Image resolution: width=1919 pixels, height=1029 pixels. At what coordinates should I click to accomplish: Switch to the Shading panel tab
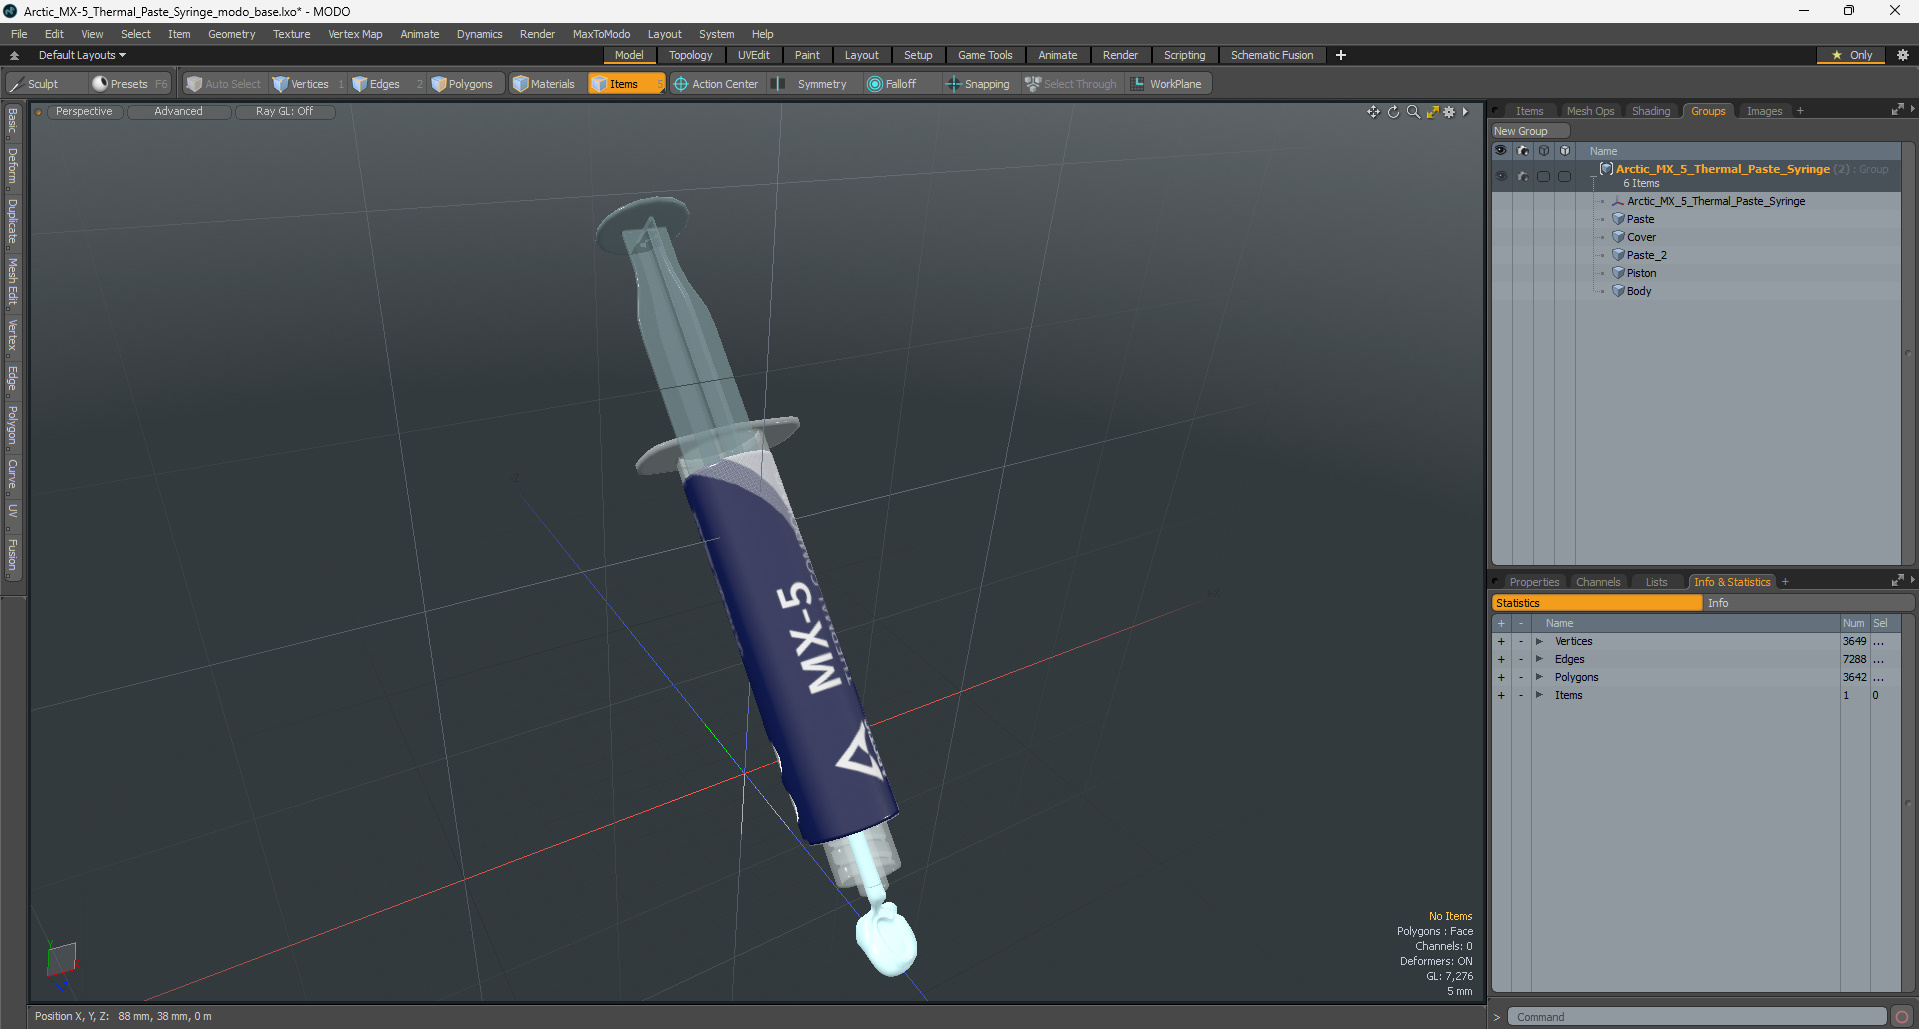click(1651, 111)
